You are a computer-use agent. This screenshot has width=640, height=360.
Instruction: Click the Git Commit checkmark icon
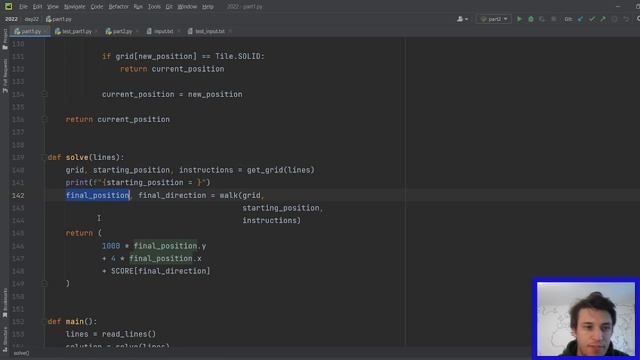tap(592, 19)
